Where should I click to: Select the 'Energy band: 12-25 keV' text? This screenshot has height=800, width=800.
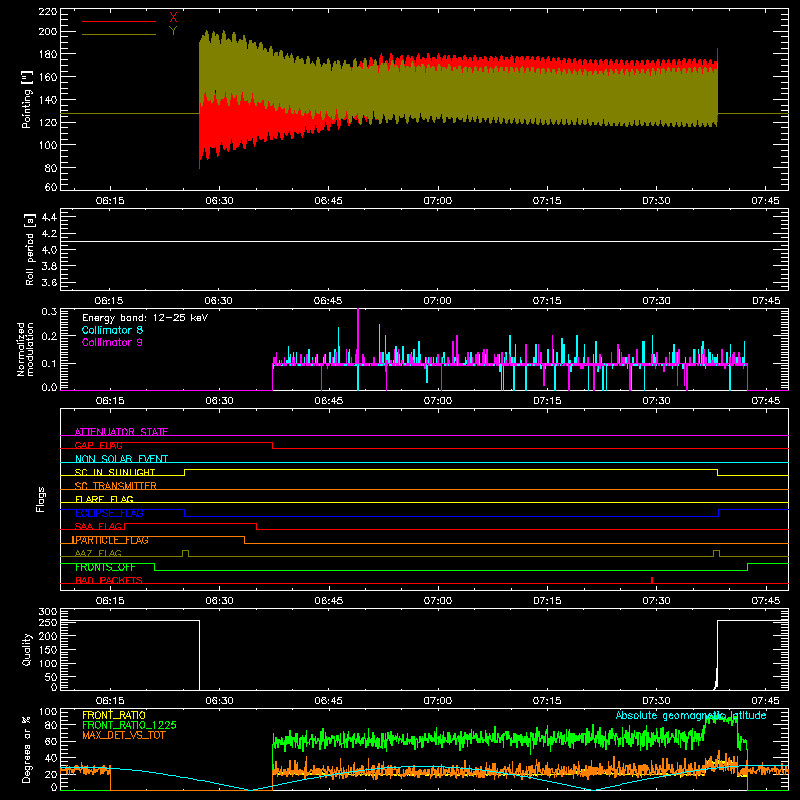click(x=145, y=318)
